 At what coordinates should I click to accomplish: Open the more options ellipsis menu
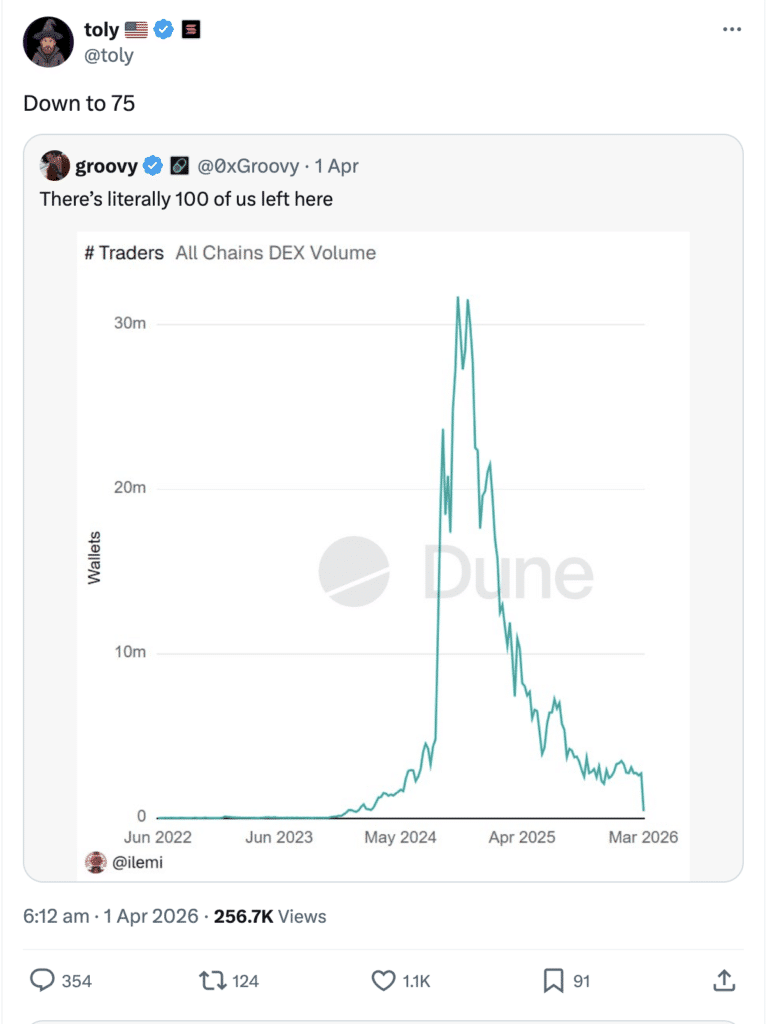[x=733, y=29]
